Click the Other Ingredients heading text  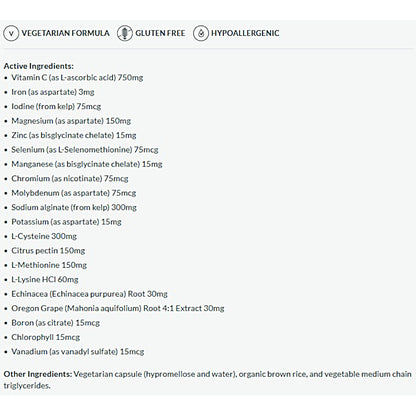38,374
